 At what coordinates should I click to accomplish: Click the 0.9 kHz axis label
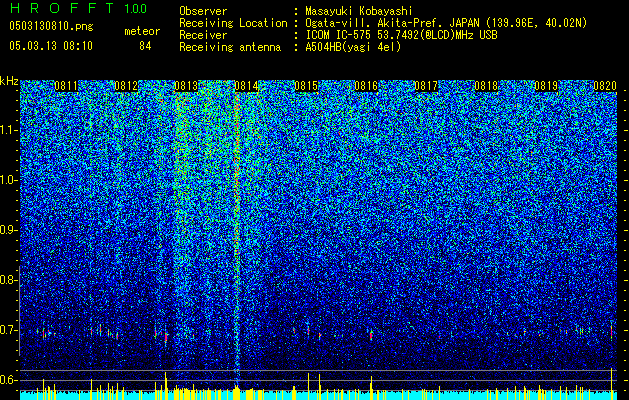pyautogui.click(x=8, y=230)
